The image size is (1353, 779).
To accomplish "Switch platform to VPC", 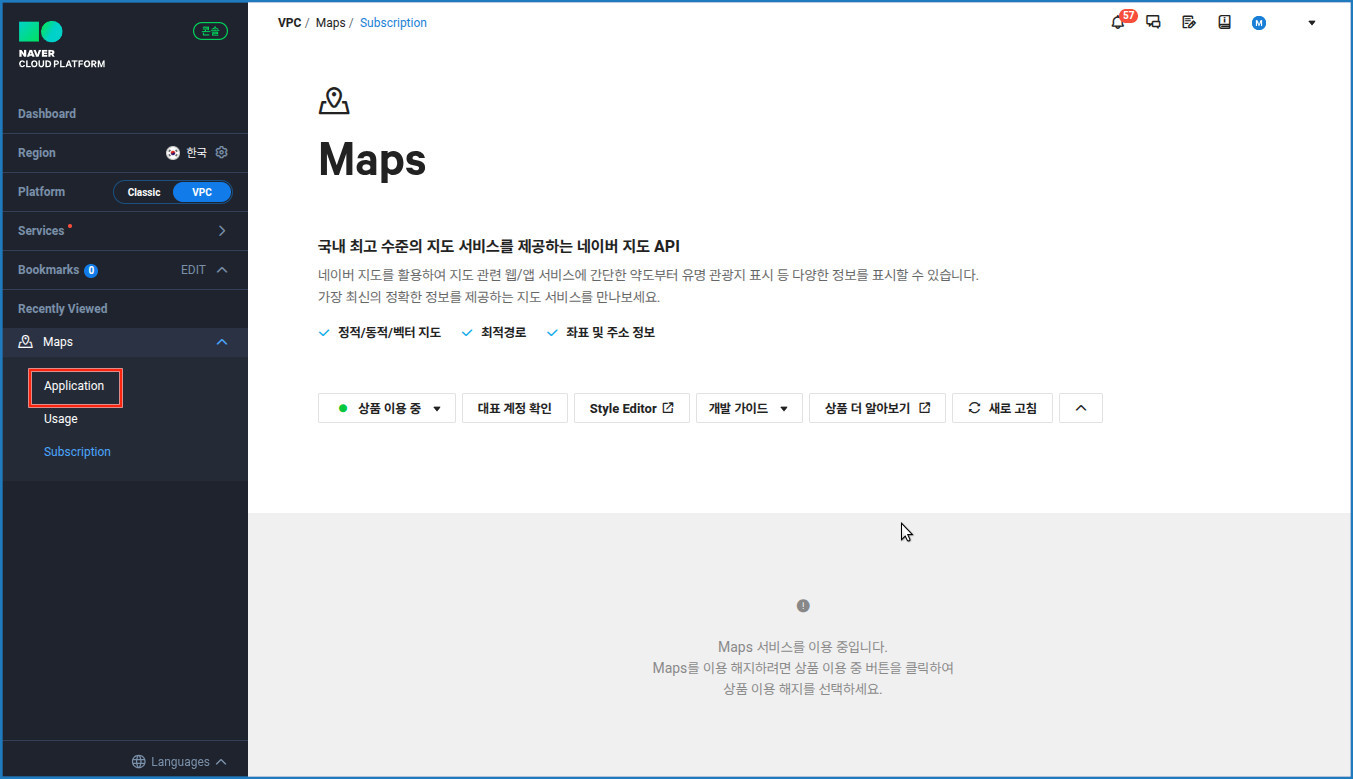I will (202, 192).
